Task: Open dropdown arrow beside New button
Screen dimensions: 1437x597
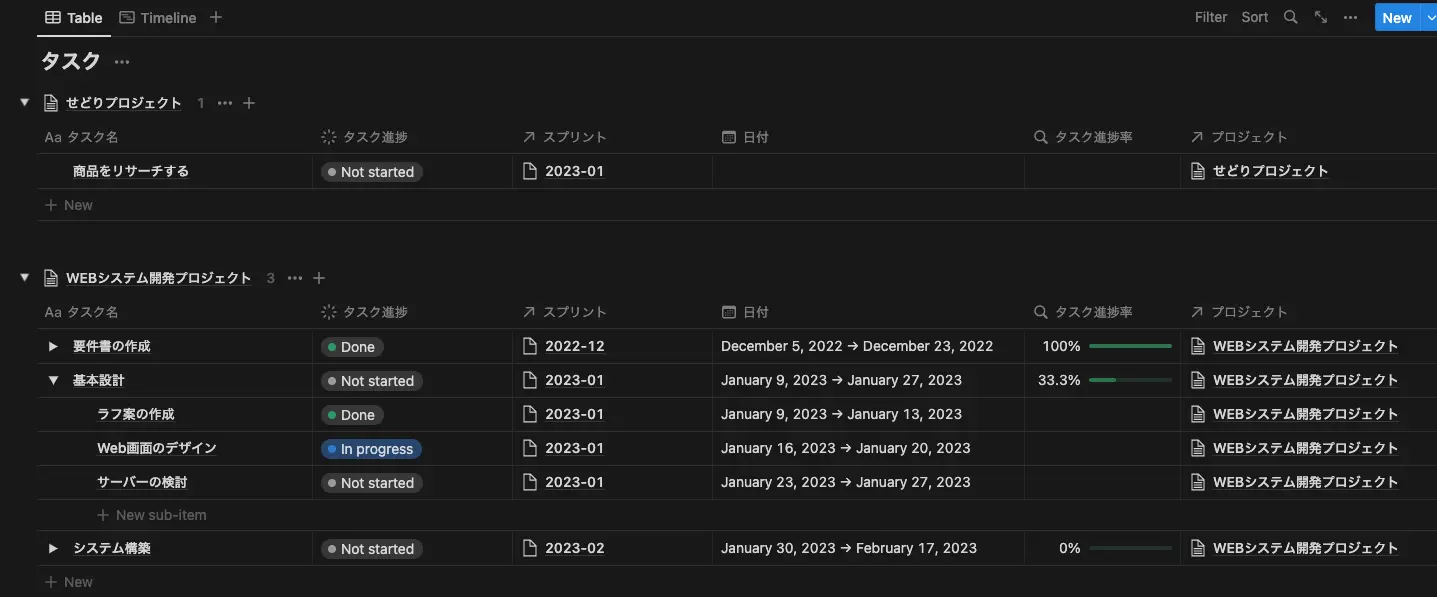Action: 1428,17
